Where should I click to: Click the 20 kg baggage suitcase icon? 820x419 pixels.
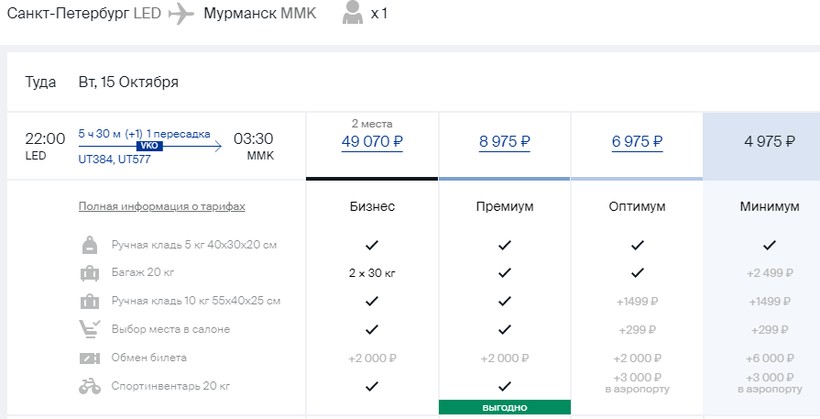pyautogui.click(x=90, y=273)
